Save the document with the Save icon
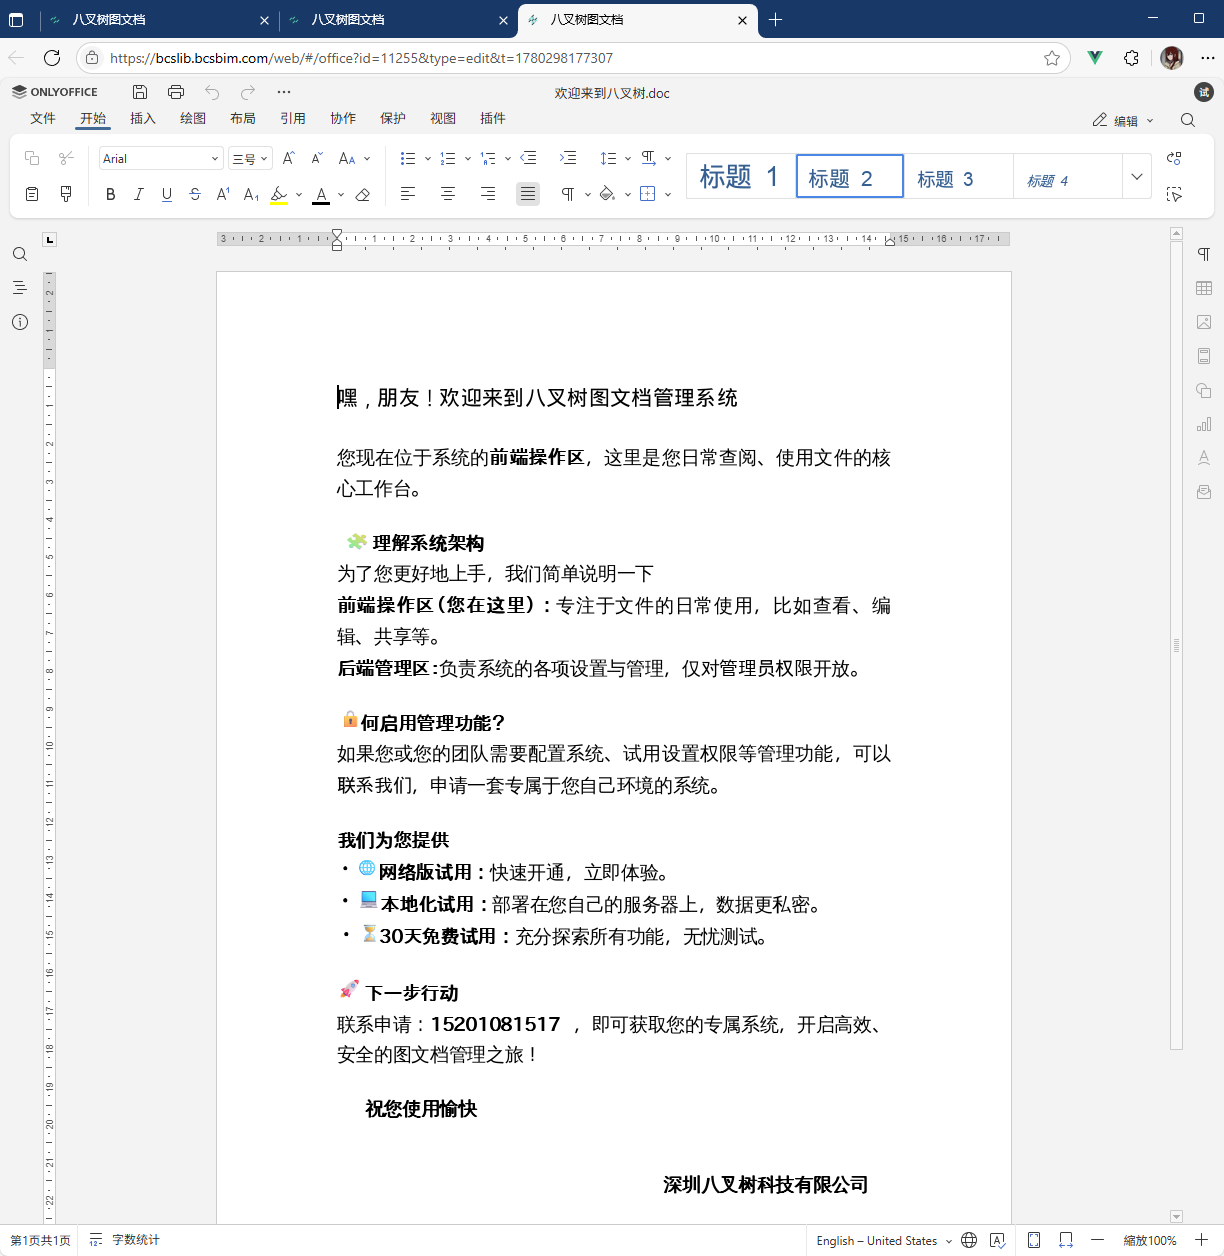1224x1256 pixels. pos(140,92)
